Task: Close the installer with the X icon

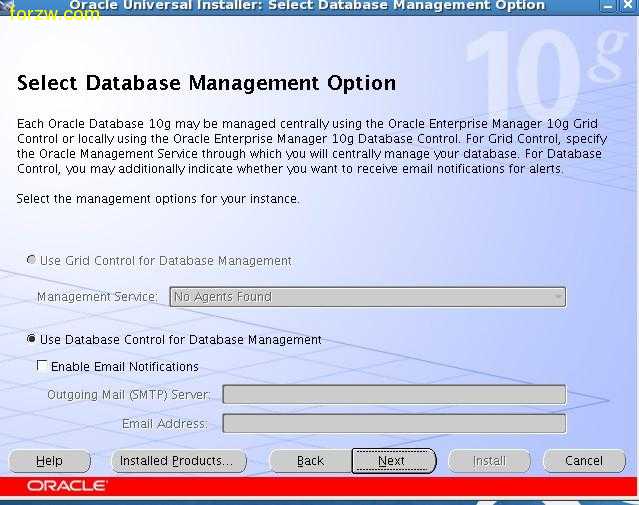Action: [628, 6]
